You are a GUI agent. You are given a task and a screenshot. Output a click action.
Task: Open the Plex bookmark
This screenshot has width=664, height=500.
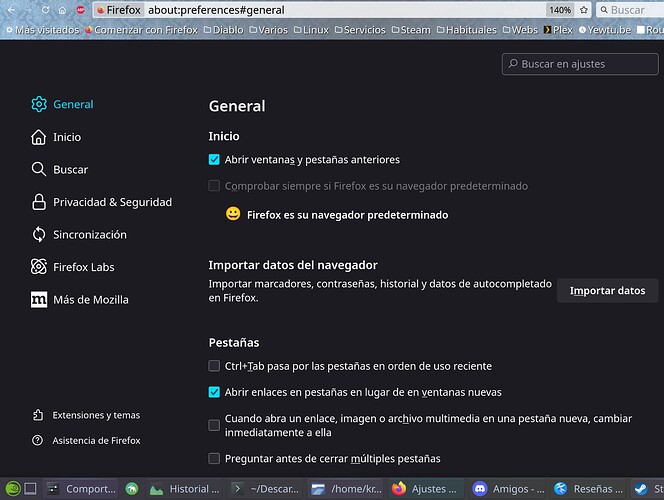click(x=558, y=30)
